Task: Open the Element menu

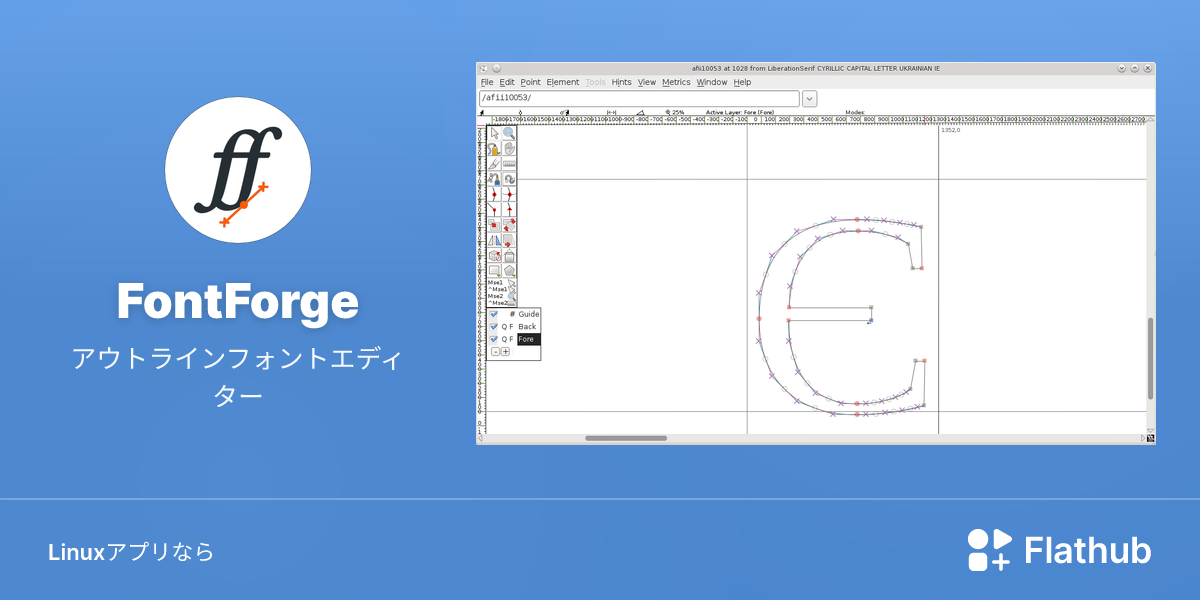Action: click(x=563, y=82)
